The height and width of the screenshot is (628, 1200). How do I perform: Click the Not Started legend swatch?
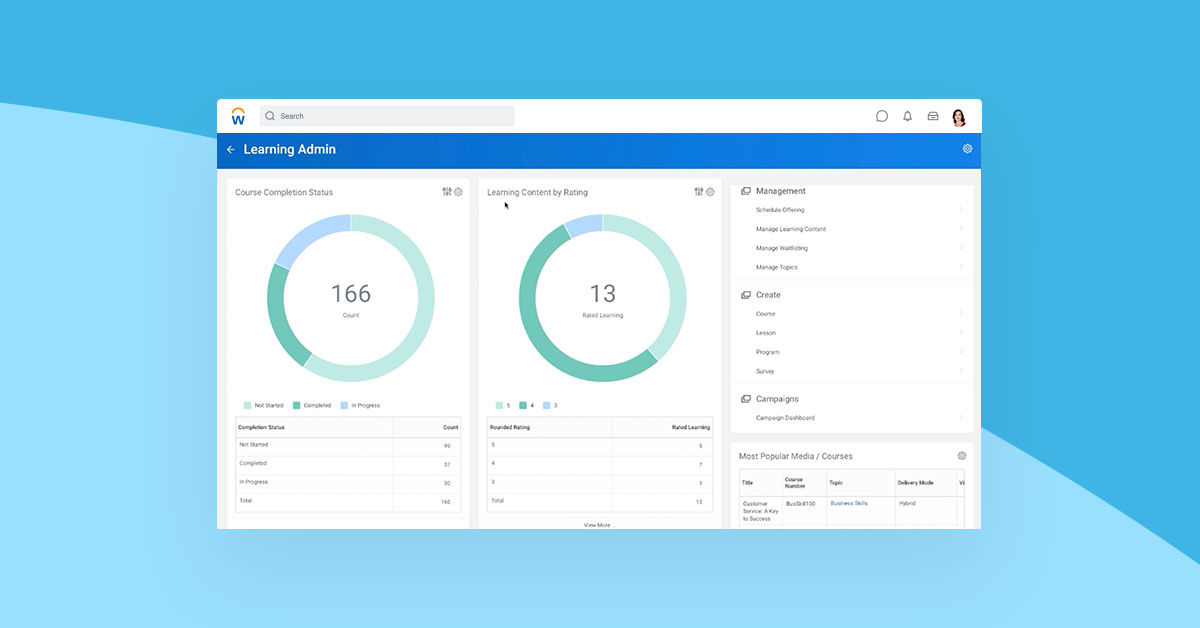[x=247, y=405]
